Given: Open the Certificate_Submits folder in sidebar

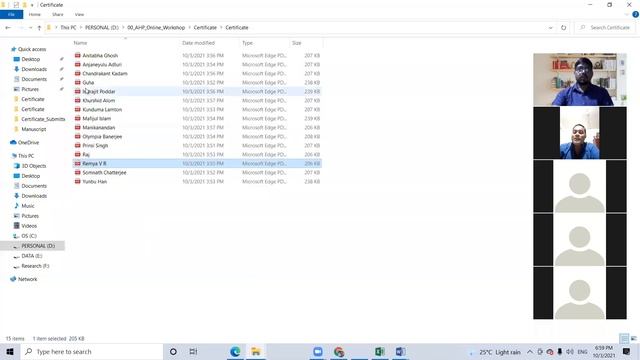Looking at the screenshot, I should [43, 119].
